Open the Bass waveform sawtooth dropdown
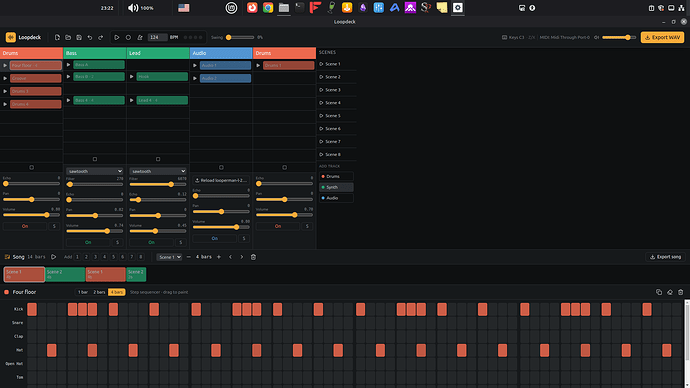690x388 pixels. click(x=95, y=171)
